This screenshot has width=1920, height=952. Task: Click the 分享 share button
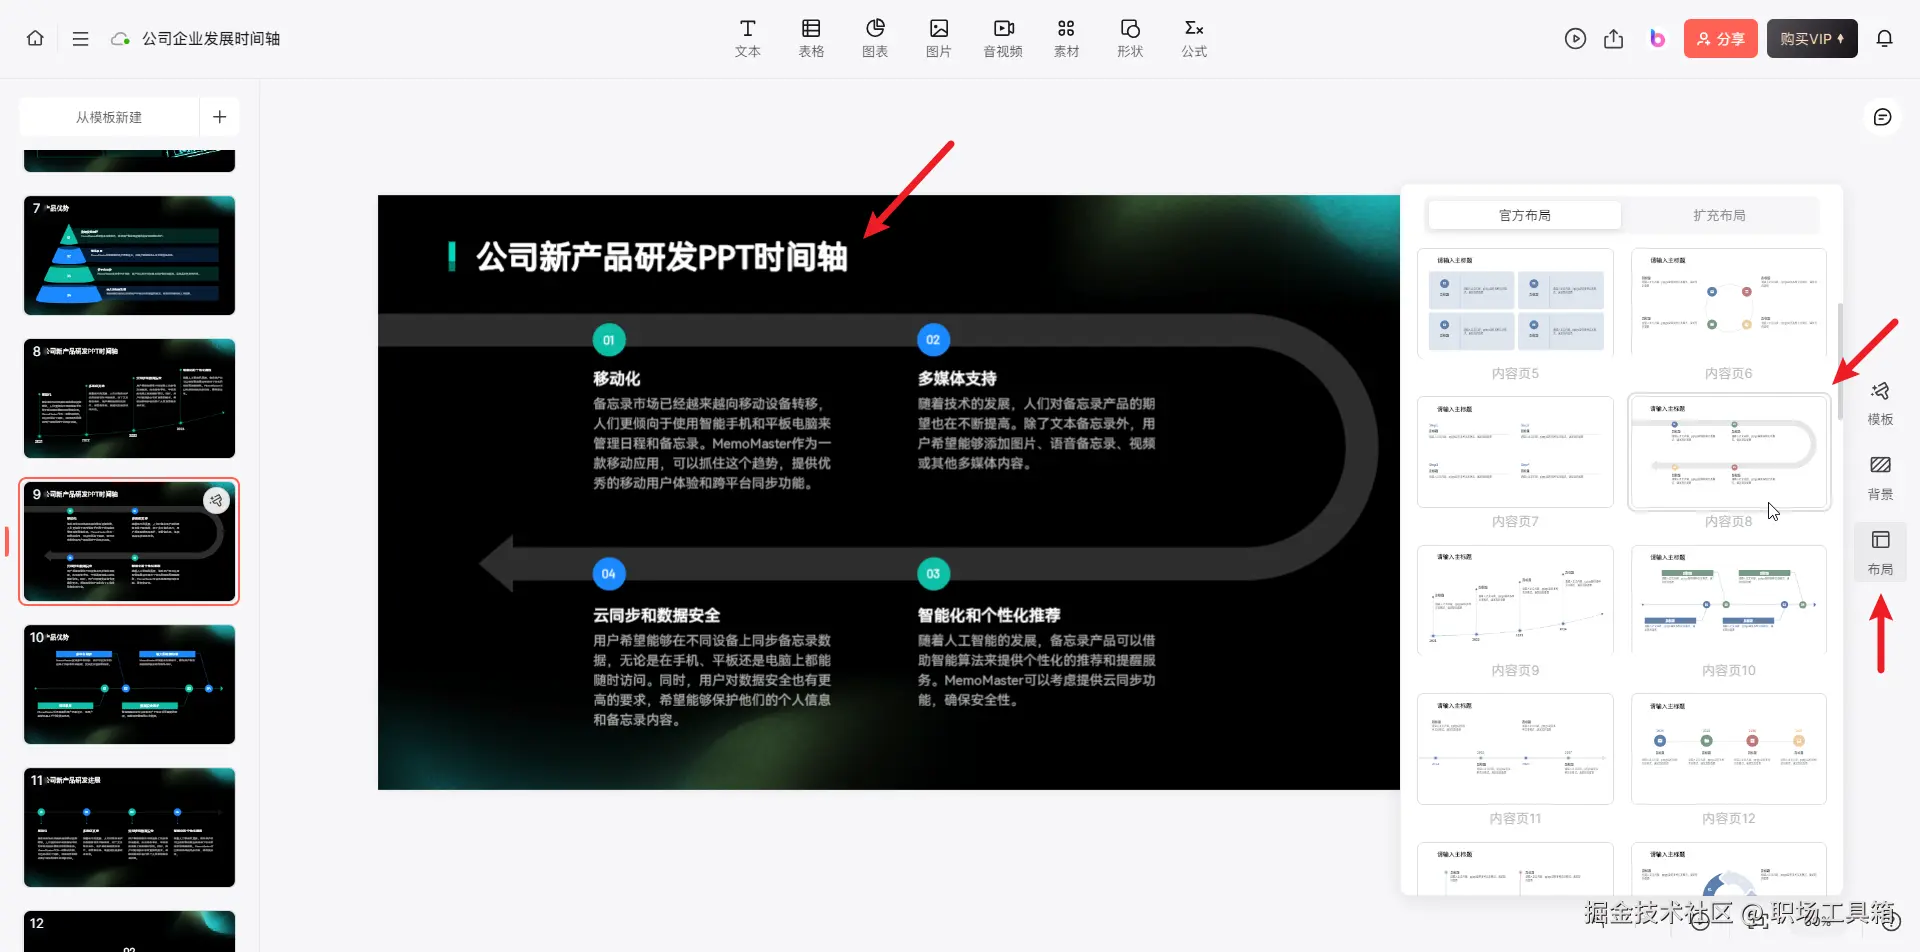[x=1720, y=39]
